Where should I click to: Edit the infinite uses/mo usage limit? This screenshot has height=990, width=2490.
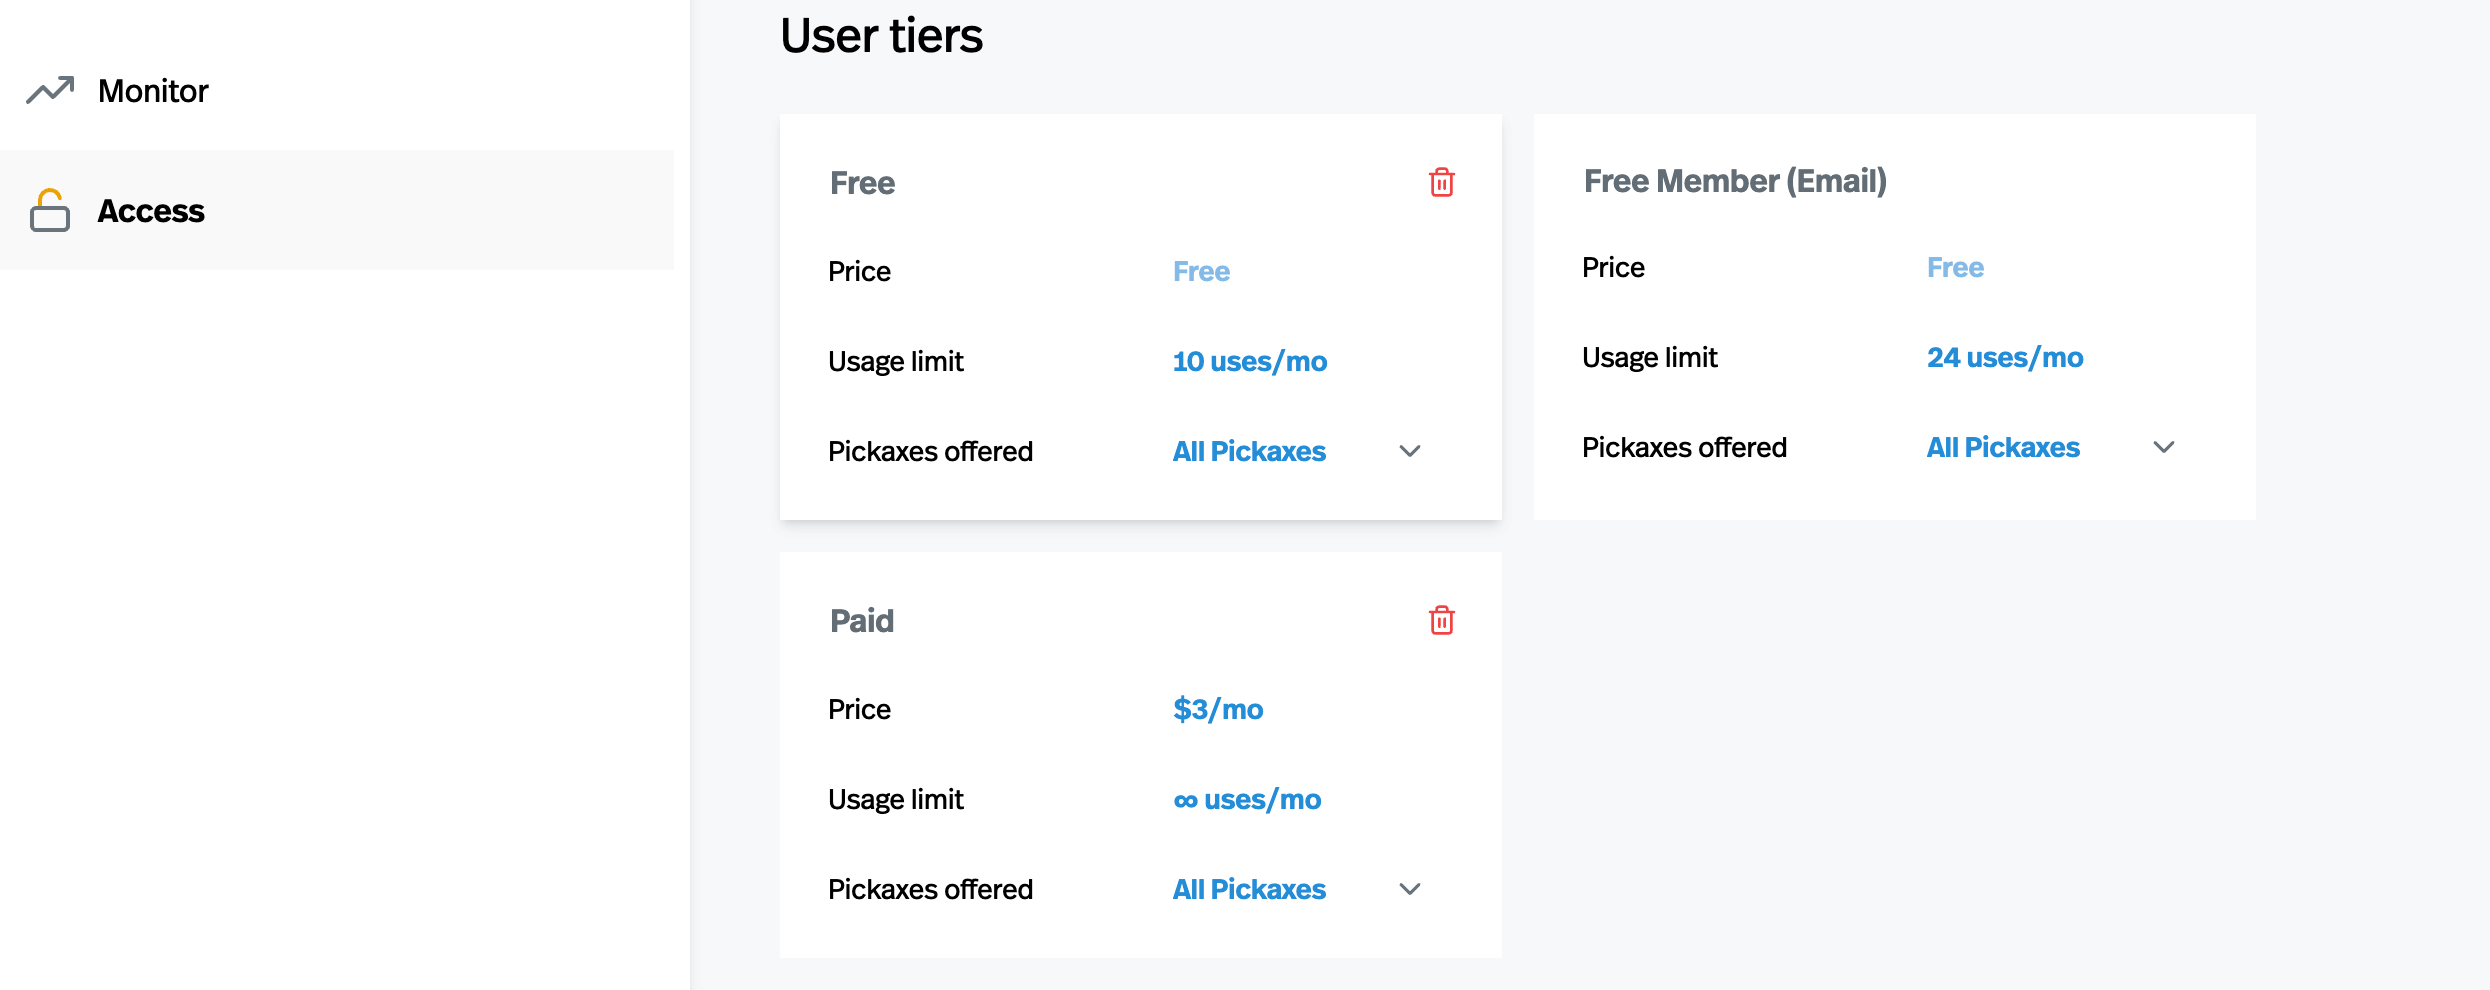tap(1246, 799)
